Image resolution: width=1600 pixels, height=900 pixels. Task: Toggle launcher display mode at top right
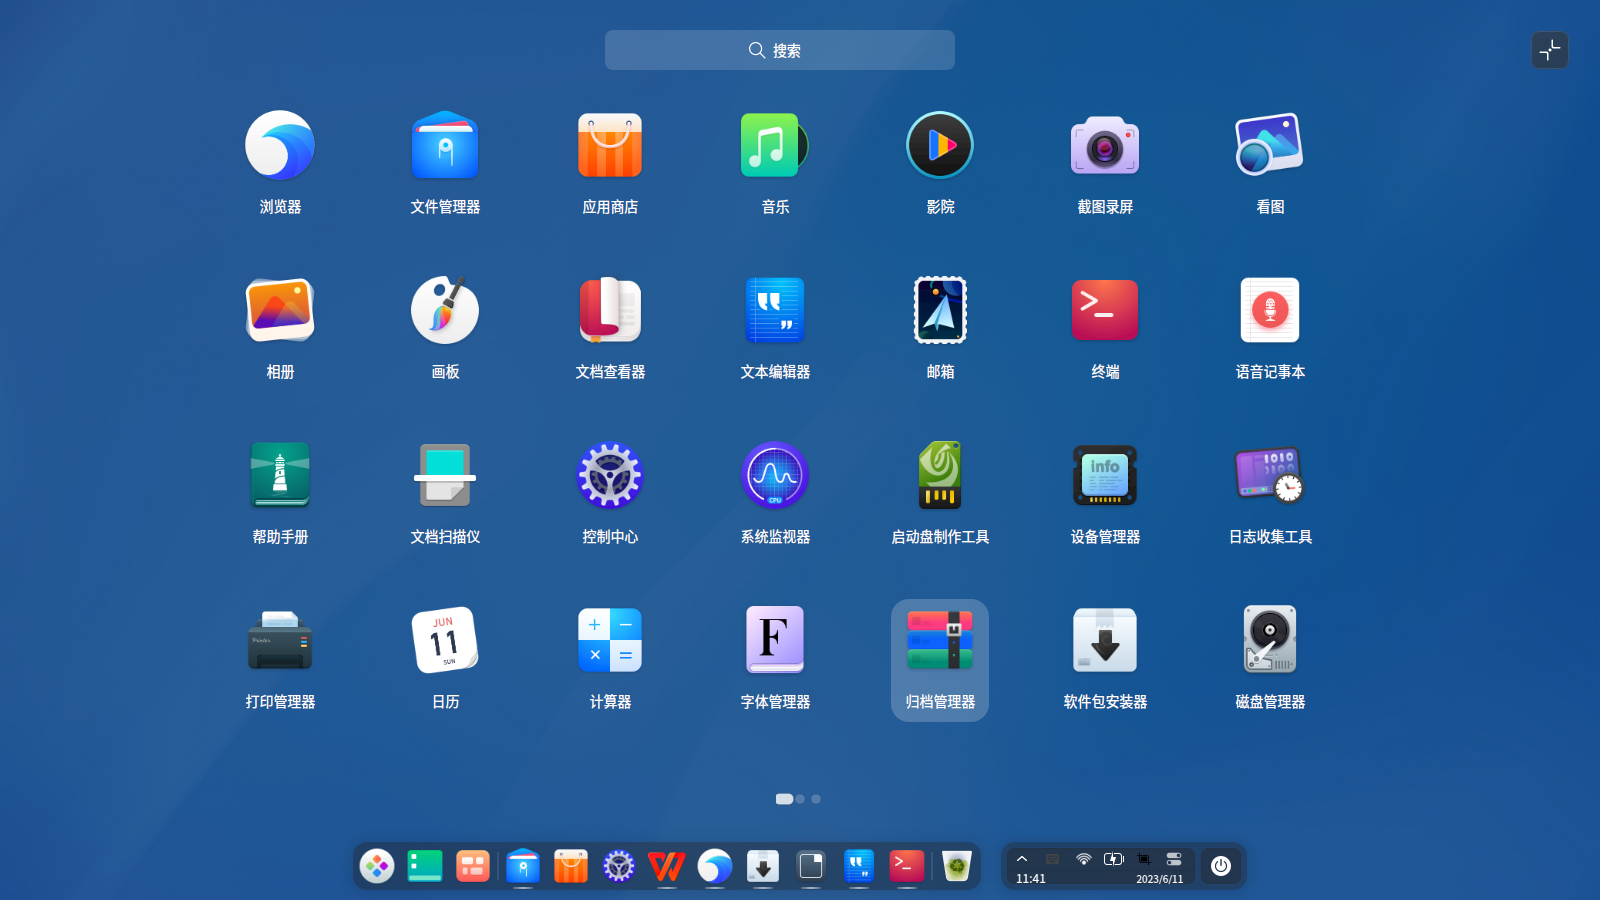(1550, 50)
